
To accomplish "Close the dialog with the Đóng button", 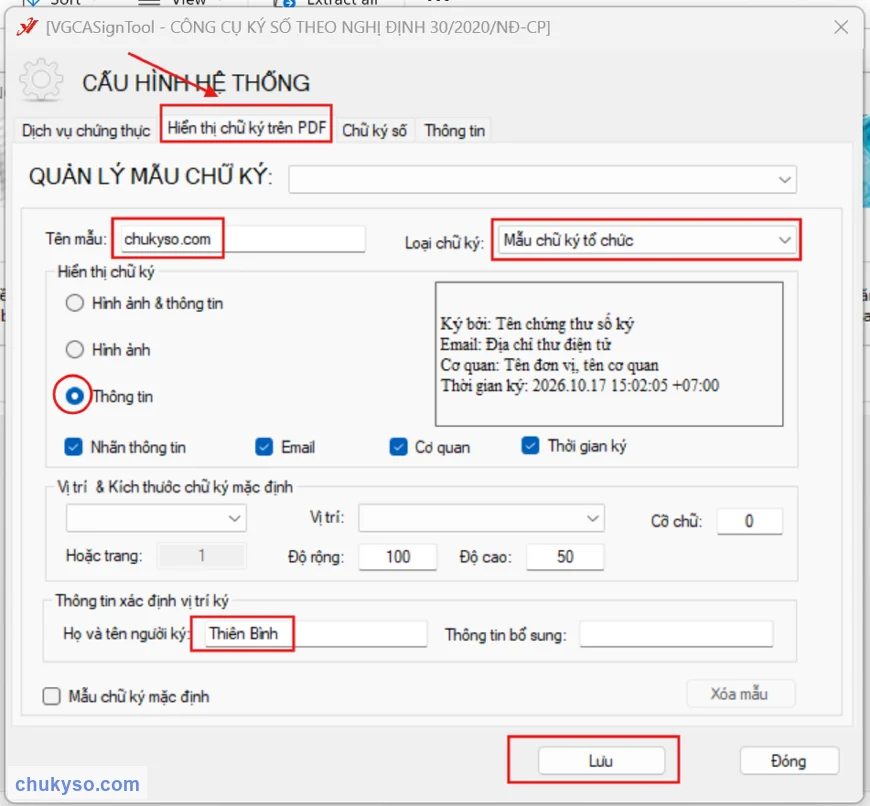I will click(789, 761).
